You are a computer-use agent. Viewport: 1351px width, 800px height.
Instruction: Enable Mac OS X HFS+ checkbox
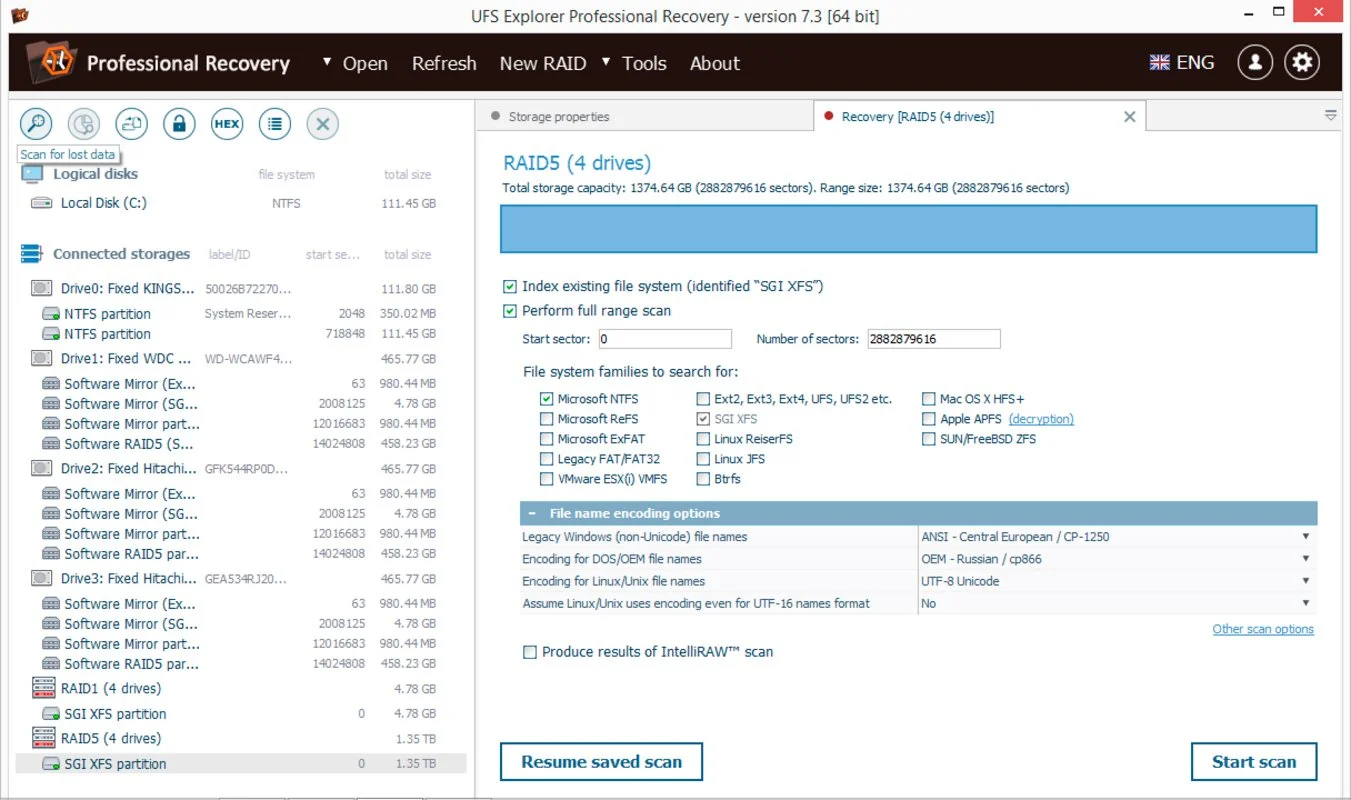point(929,399)
